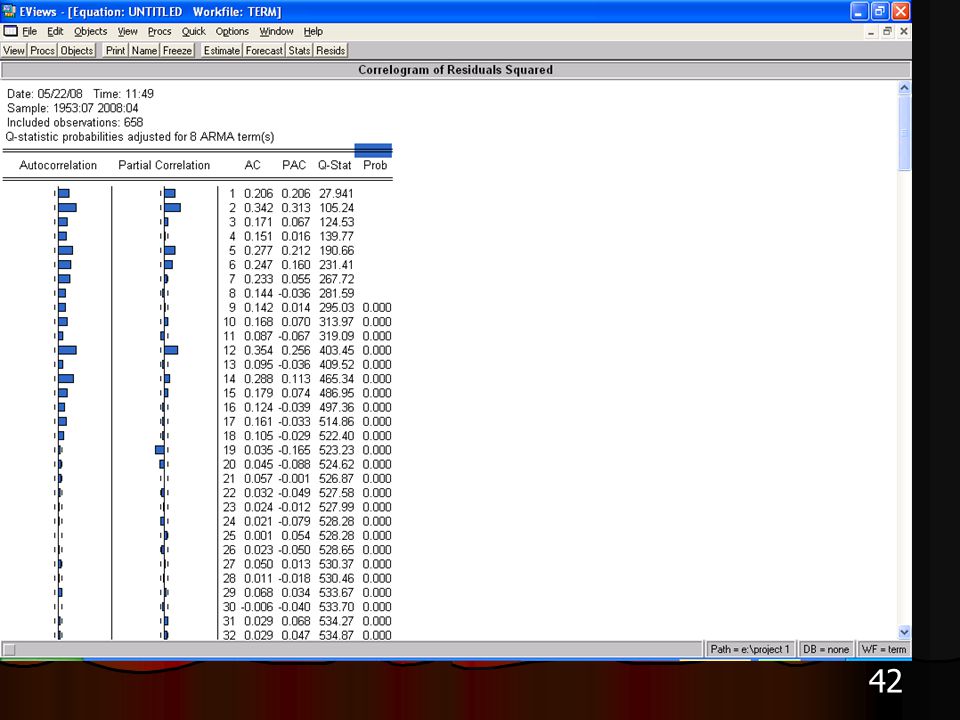
Task: Restore down the EViews main window
Action: coord(880,12)
